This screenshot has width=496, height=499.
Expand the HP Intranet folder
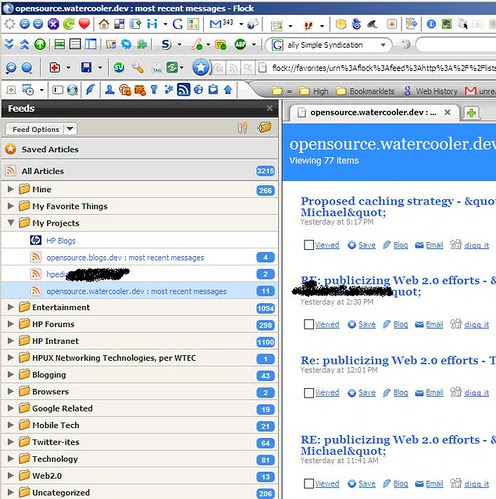click(10, 341)
